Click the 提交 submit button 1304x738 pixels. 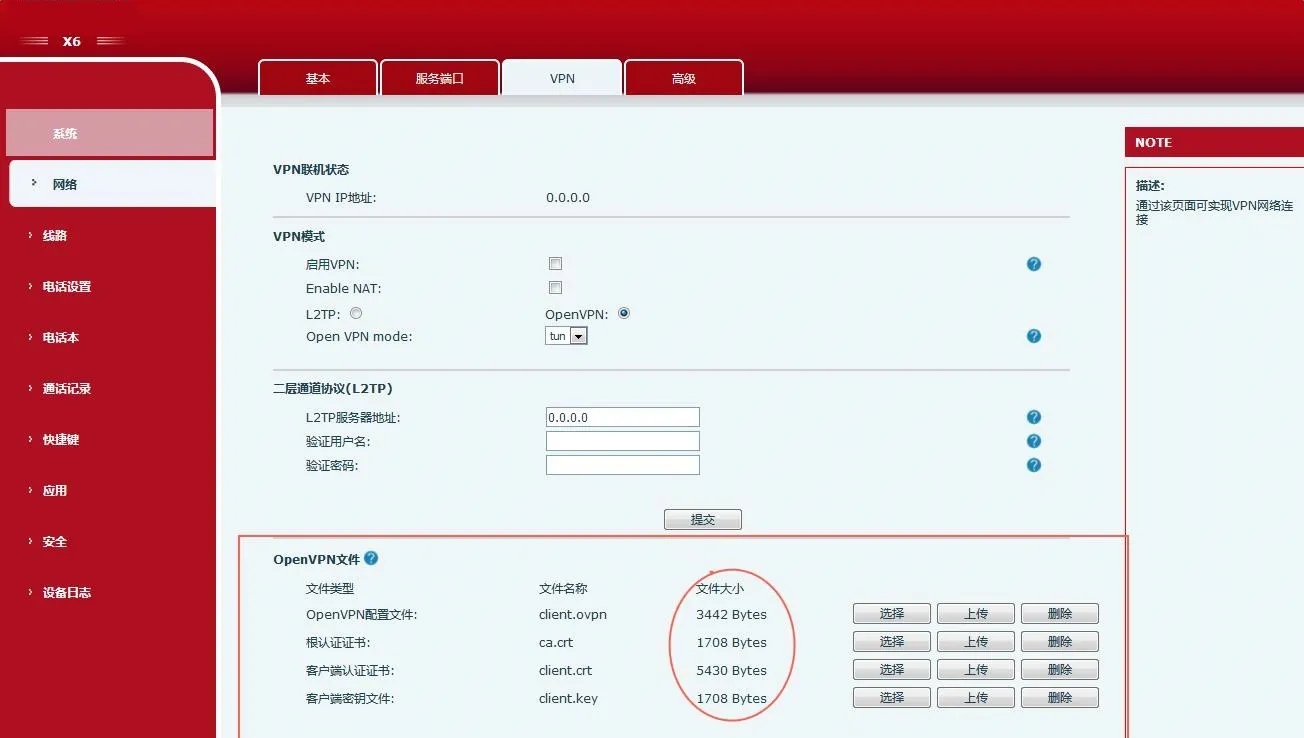coord(702,518)
